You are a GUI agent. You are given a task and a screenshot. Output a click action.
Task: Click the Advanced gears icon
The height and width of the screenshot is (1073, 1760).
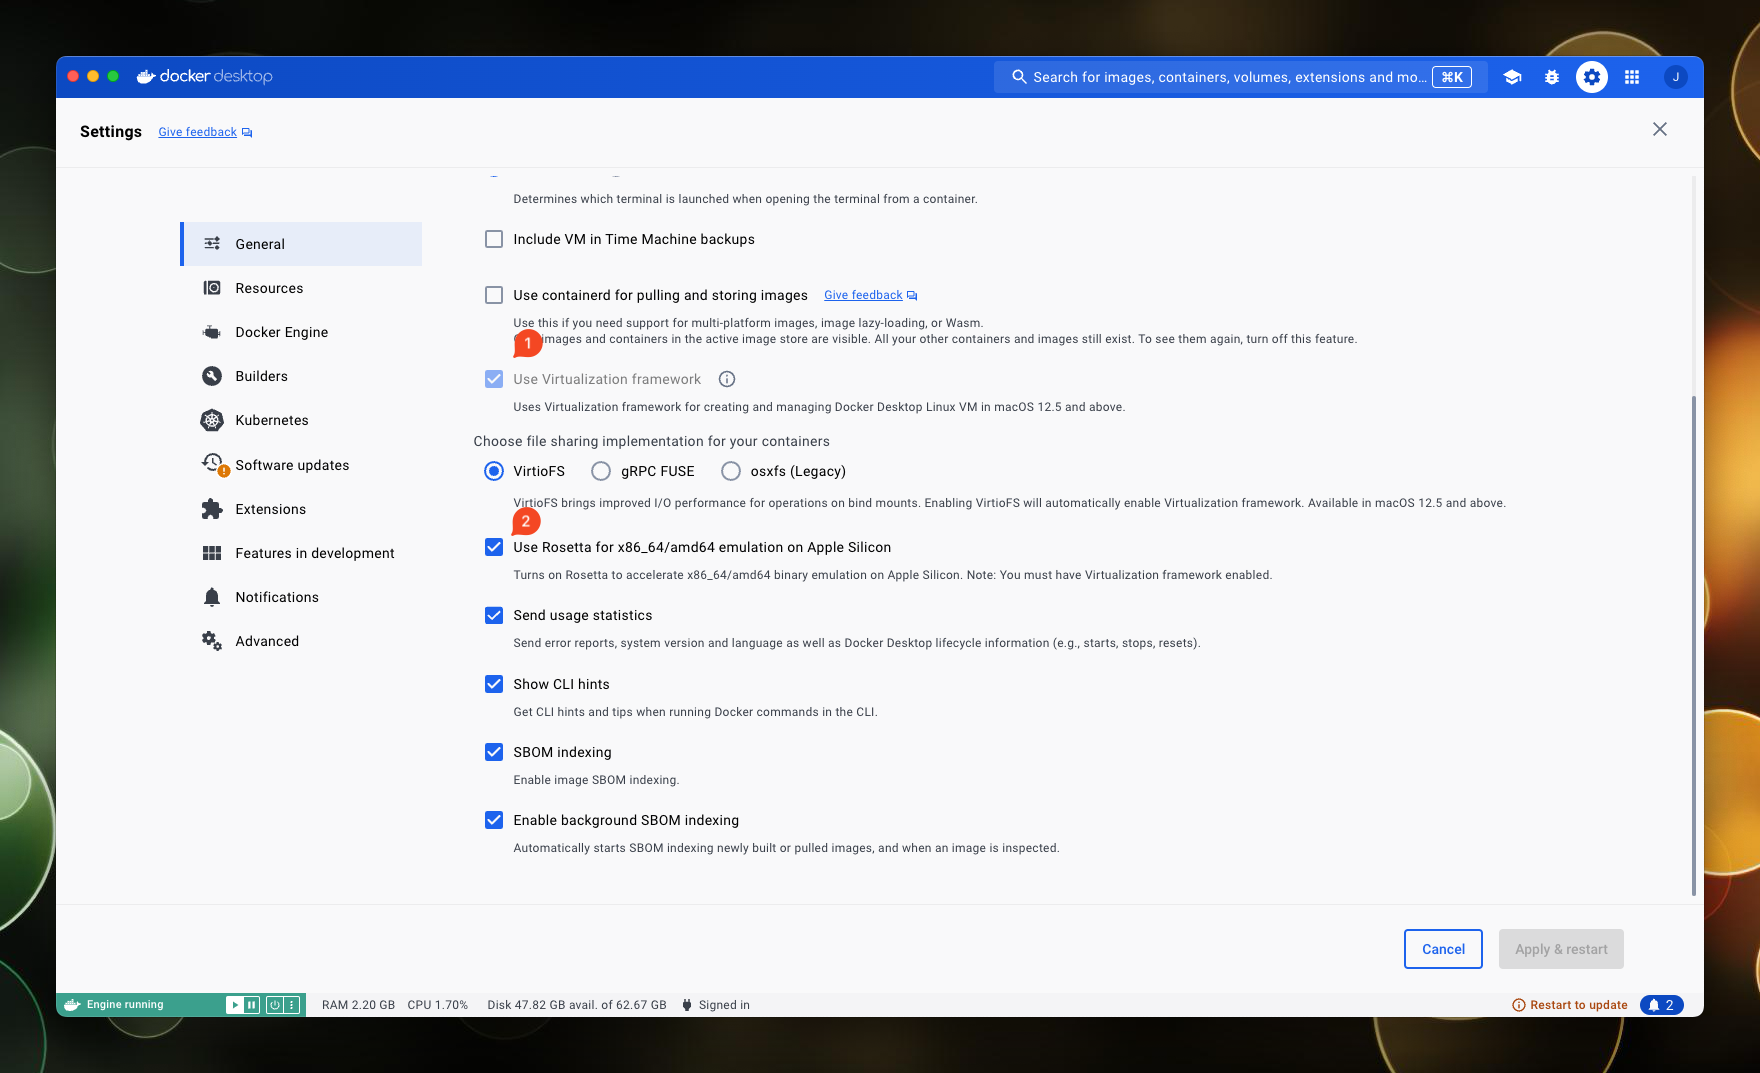click(212, 641)
